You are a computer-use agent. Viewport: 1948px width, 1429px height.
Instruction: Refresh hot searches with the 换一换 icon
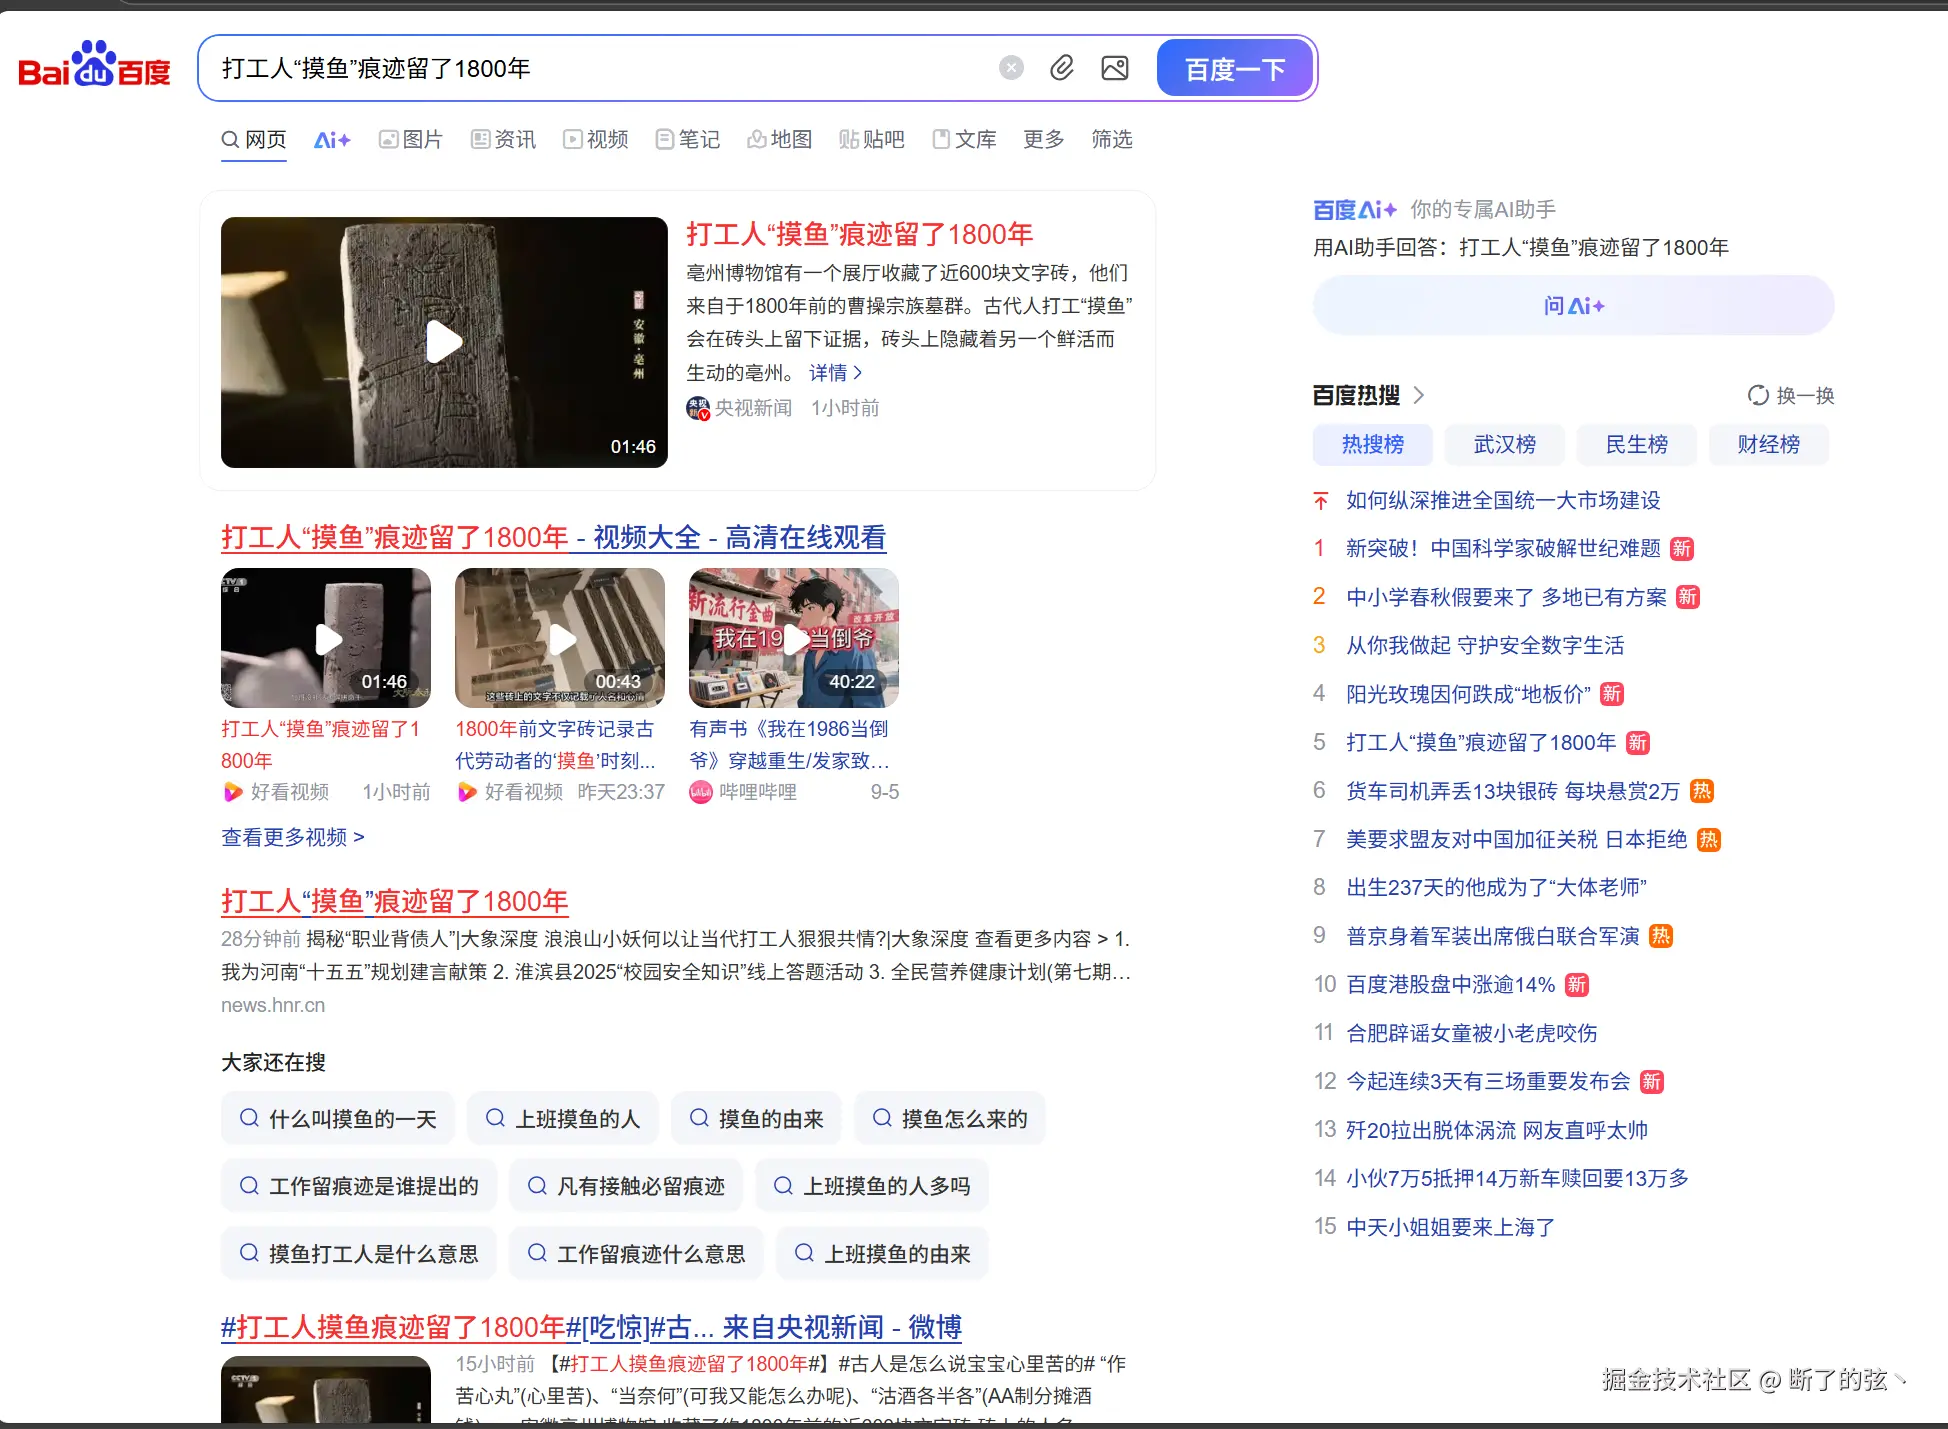coord(1759,395)
